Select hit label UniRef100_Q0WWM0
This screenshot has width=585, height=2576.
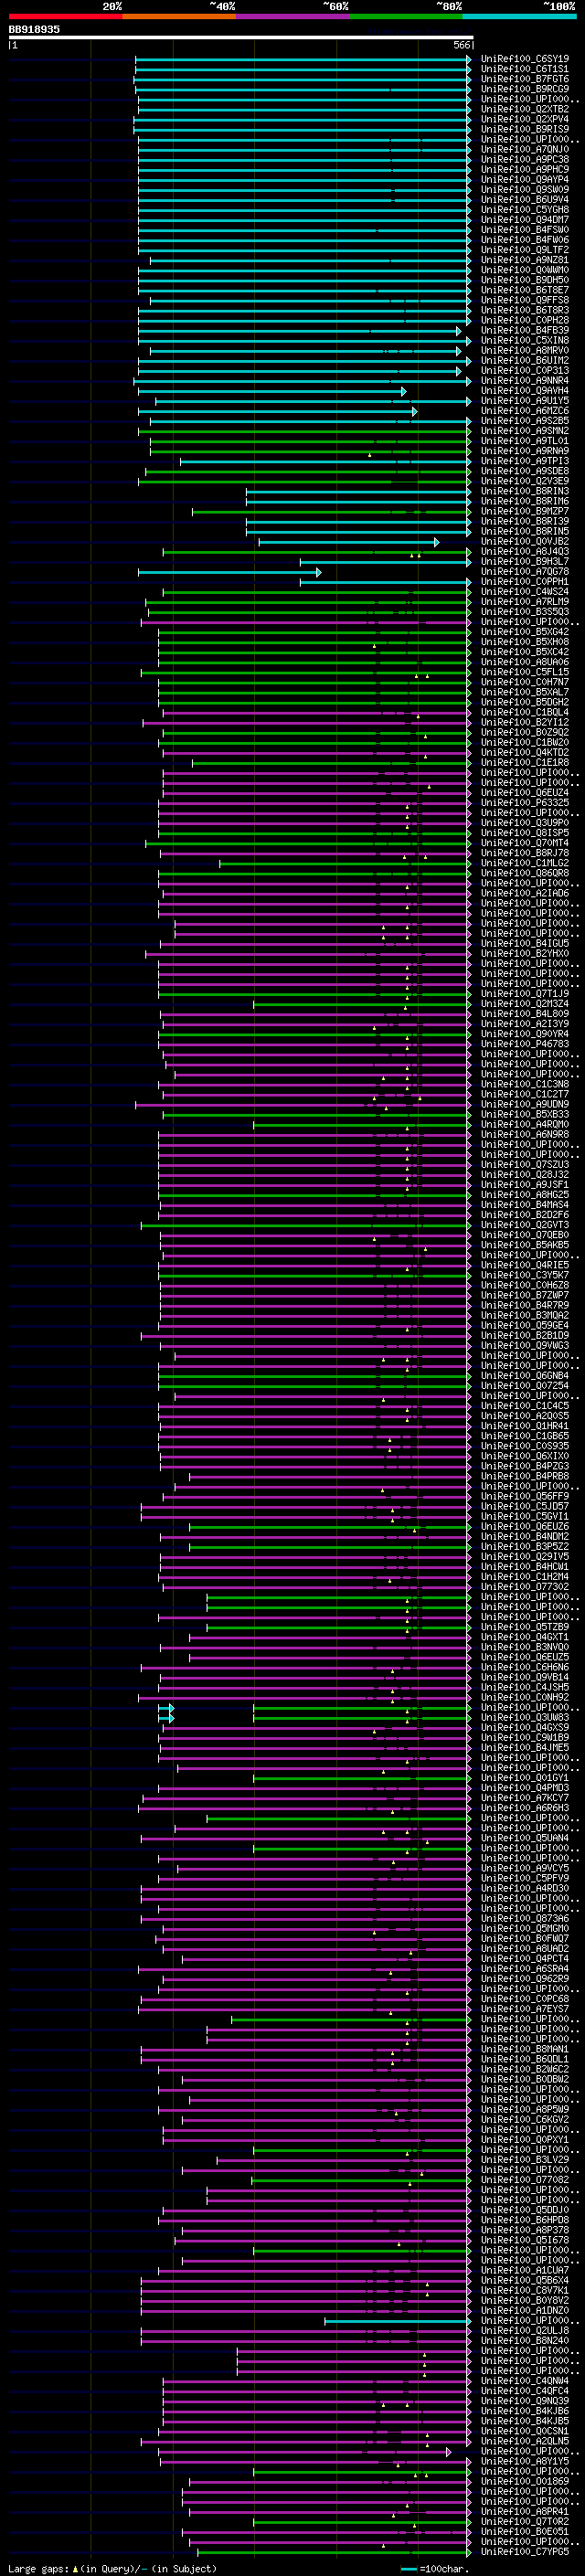click(x=525, y=270)
